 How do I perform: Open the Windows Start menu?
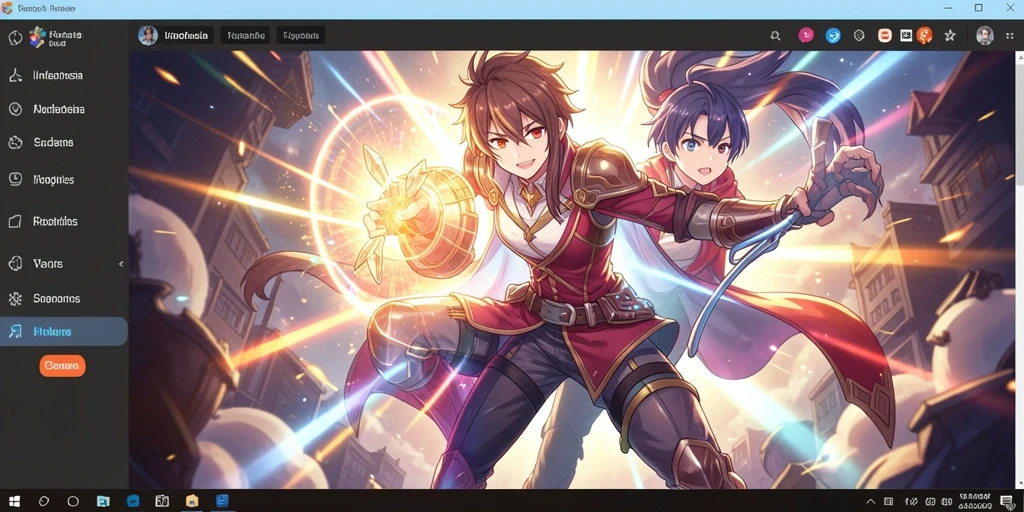14,502
